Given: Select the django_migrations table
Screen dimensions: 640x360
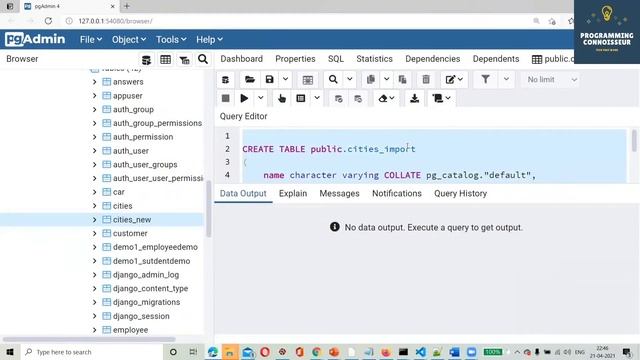Looking at the screenshot, I should [146, 302].
